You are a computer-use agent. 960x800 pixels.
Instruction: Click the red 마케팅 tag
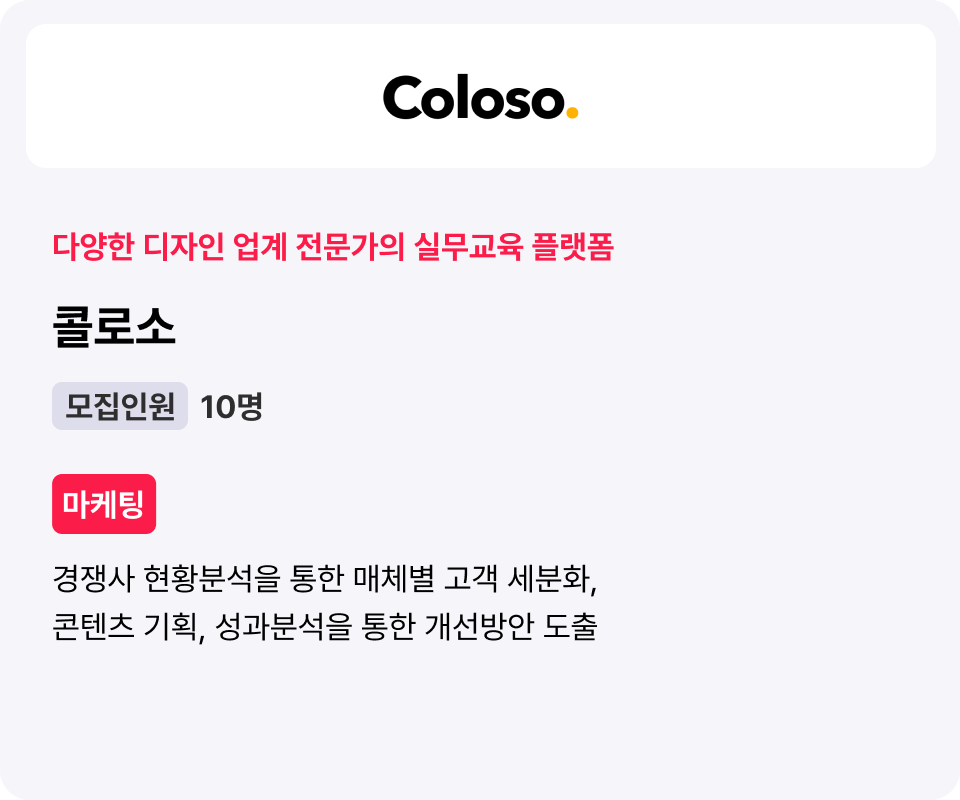(x=104, y=504)
